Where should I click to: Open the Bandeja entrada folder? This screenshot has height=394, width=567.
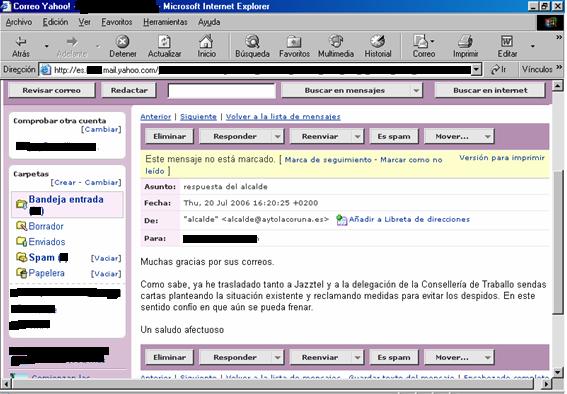tap(66, 200)
